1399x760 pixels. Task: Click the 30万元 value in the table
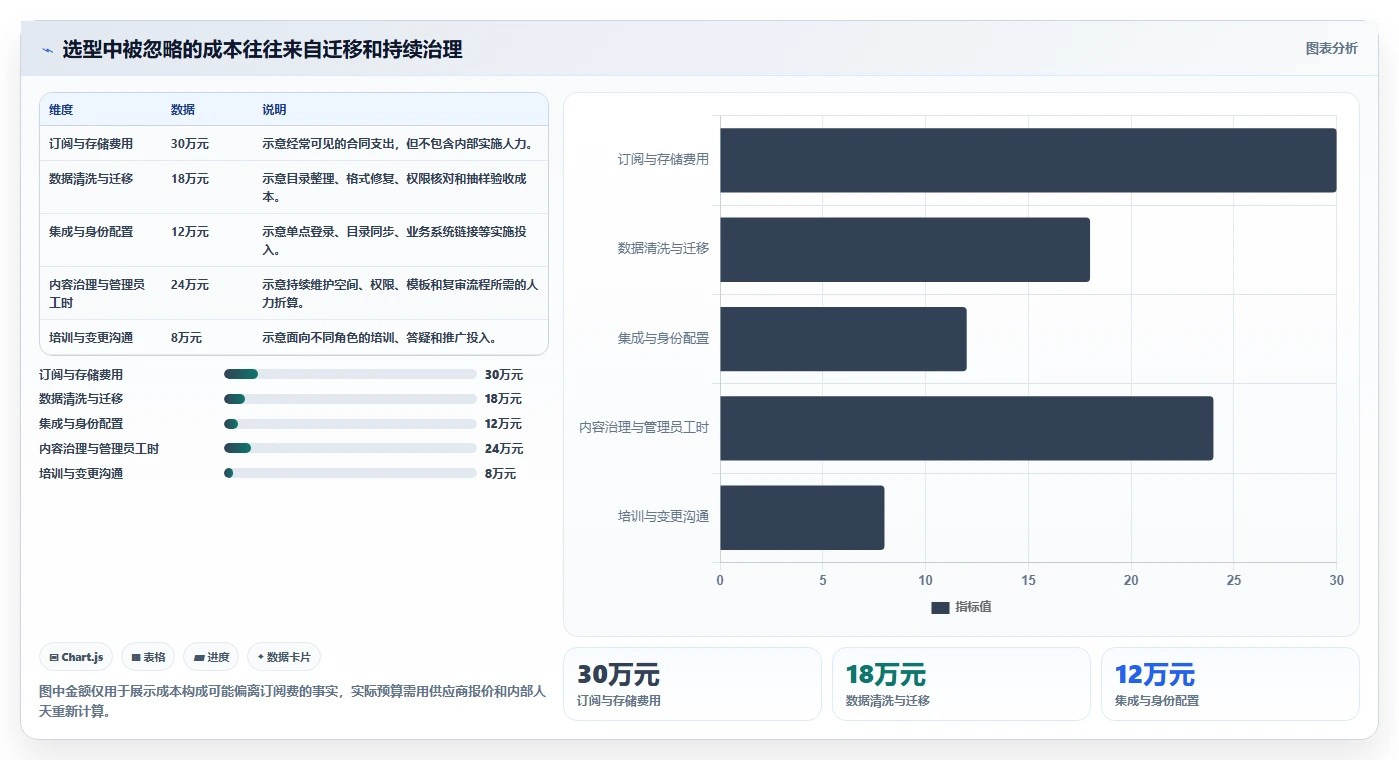[190, 144]
